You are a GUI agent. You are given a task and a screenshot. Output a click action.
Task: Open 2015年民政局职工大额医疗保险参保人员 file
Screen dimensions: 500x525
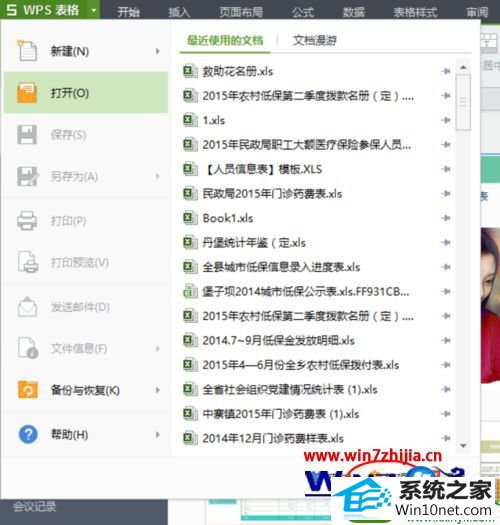pyautogui.click(x=306, y=145)
